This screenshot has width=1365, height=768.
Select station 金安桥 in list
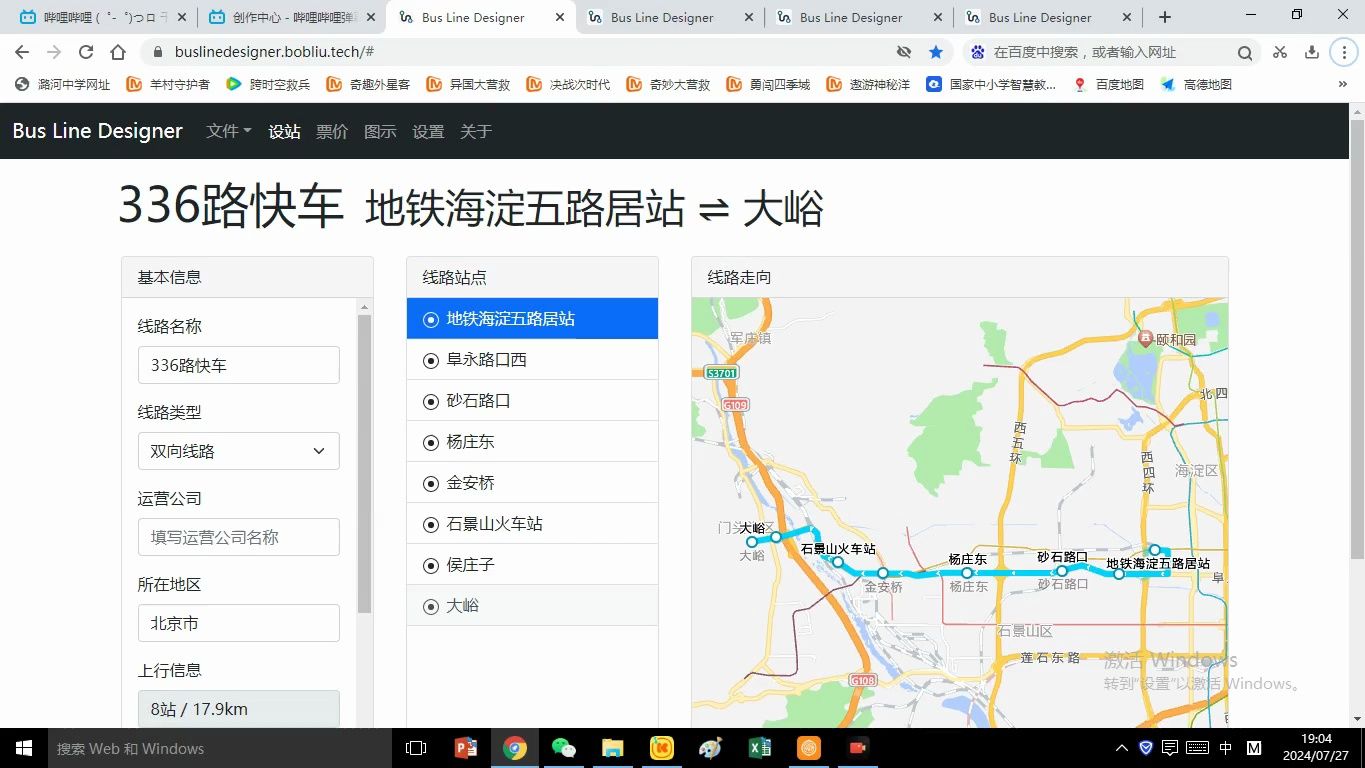[x=532, y=483]
